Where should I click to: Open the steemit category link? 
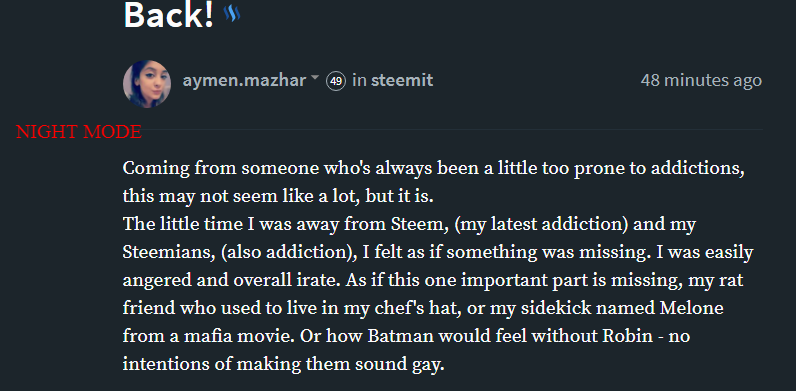pyautogui.click(x=402, y=80)
